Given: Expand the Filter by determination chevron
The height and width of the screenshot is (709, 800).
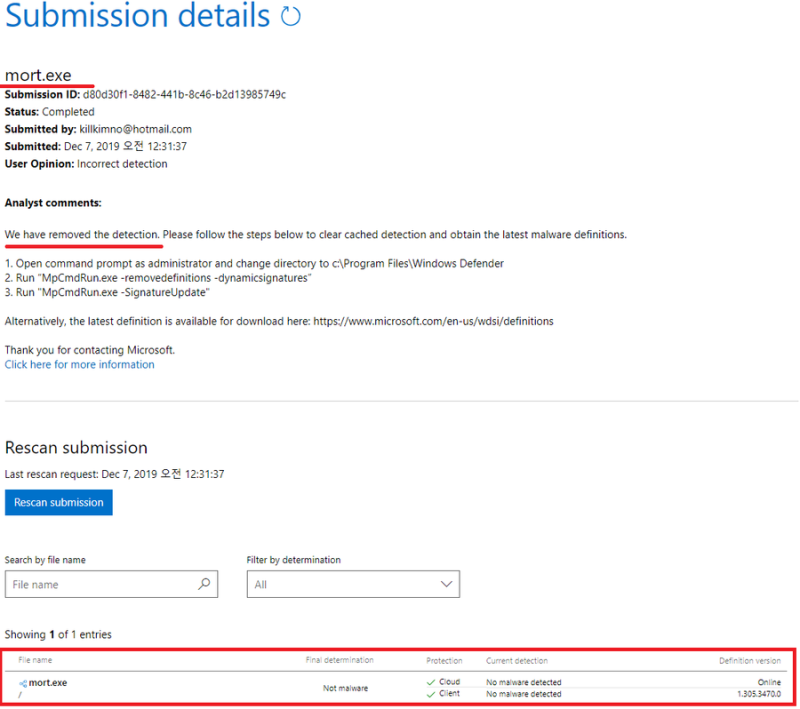Looking at the screenshot, I should click(x=446, y=584).
